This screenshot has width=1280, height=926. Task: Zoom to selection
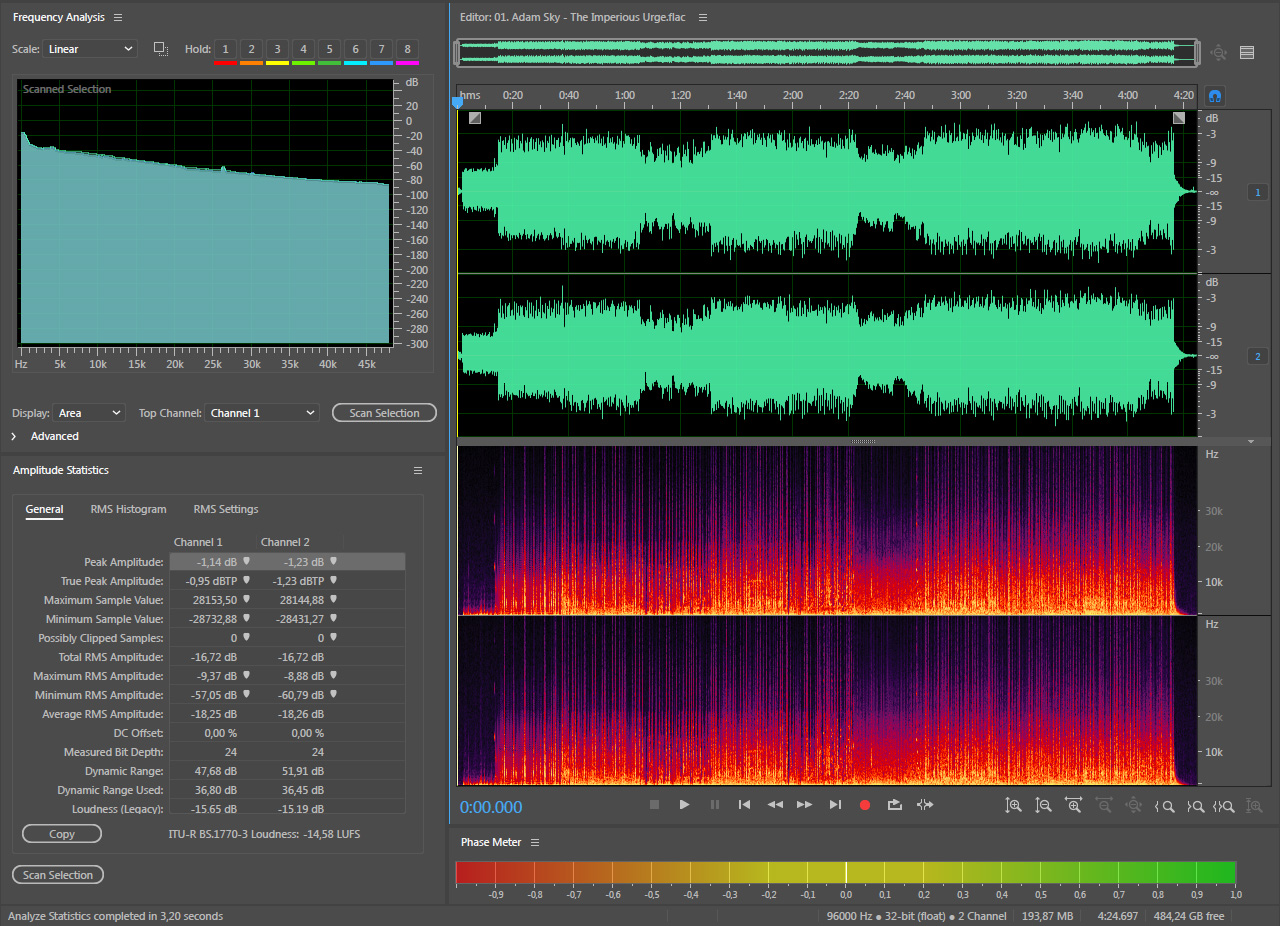(x=1225, y=805)
